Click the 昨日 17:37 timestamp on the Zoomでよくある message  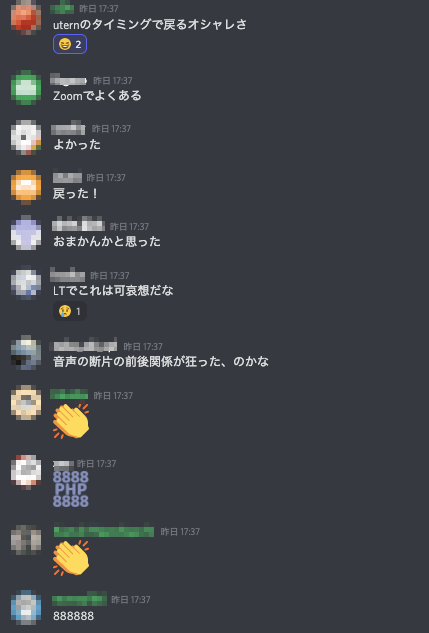pos(113,80)
